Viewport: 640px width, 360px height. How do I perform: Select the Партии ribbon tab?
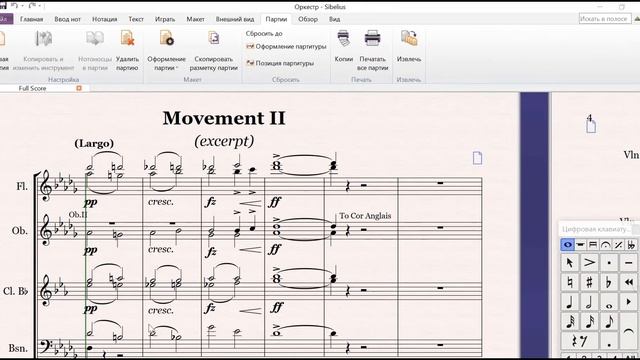[x=276, y=19]
